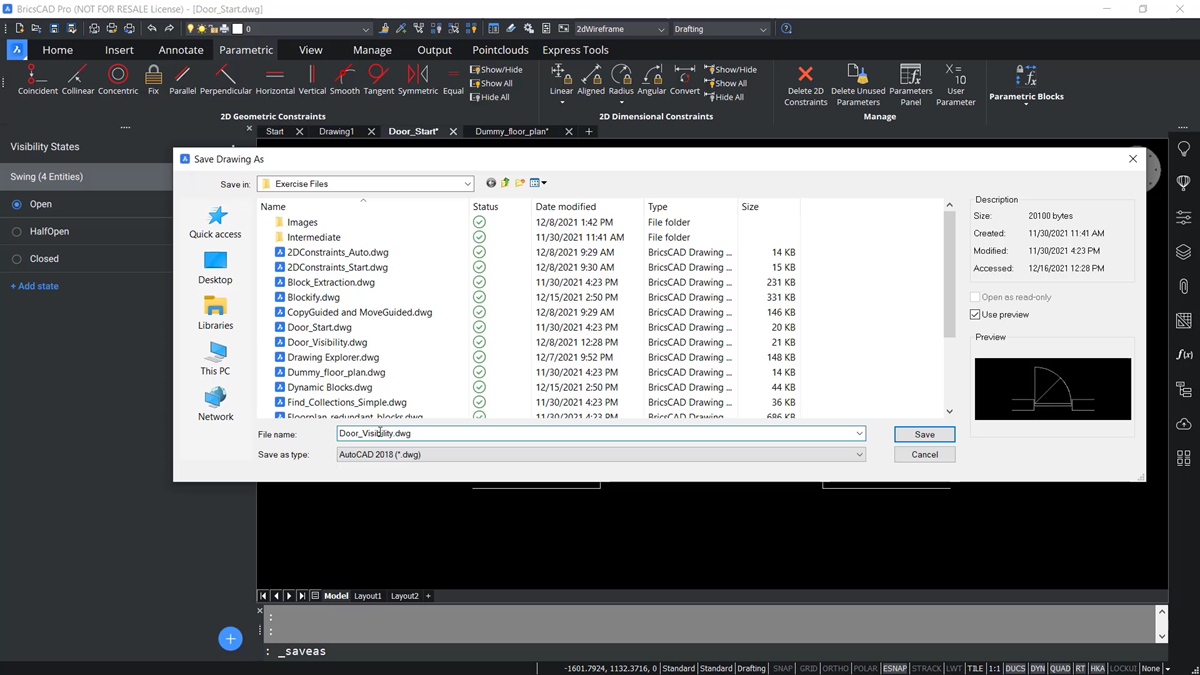Expand the Linear constraint dropdown
Image resolution: width=1200 pixels, height=675 pixels.
(x=561, y=102)
